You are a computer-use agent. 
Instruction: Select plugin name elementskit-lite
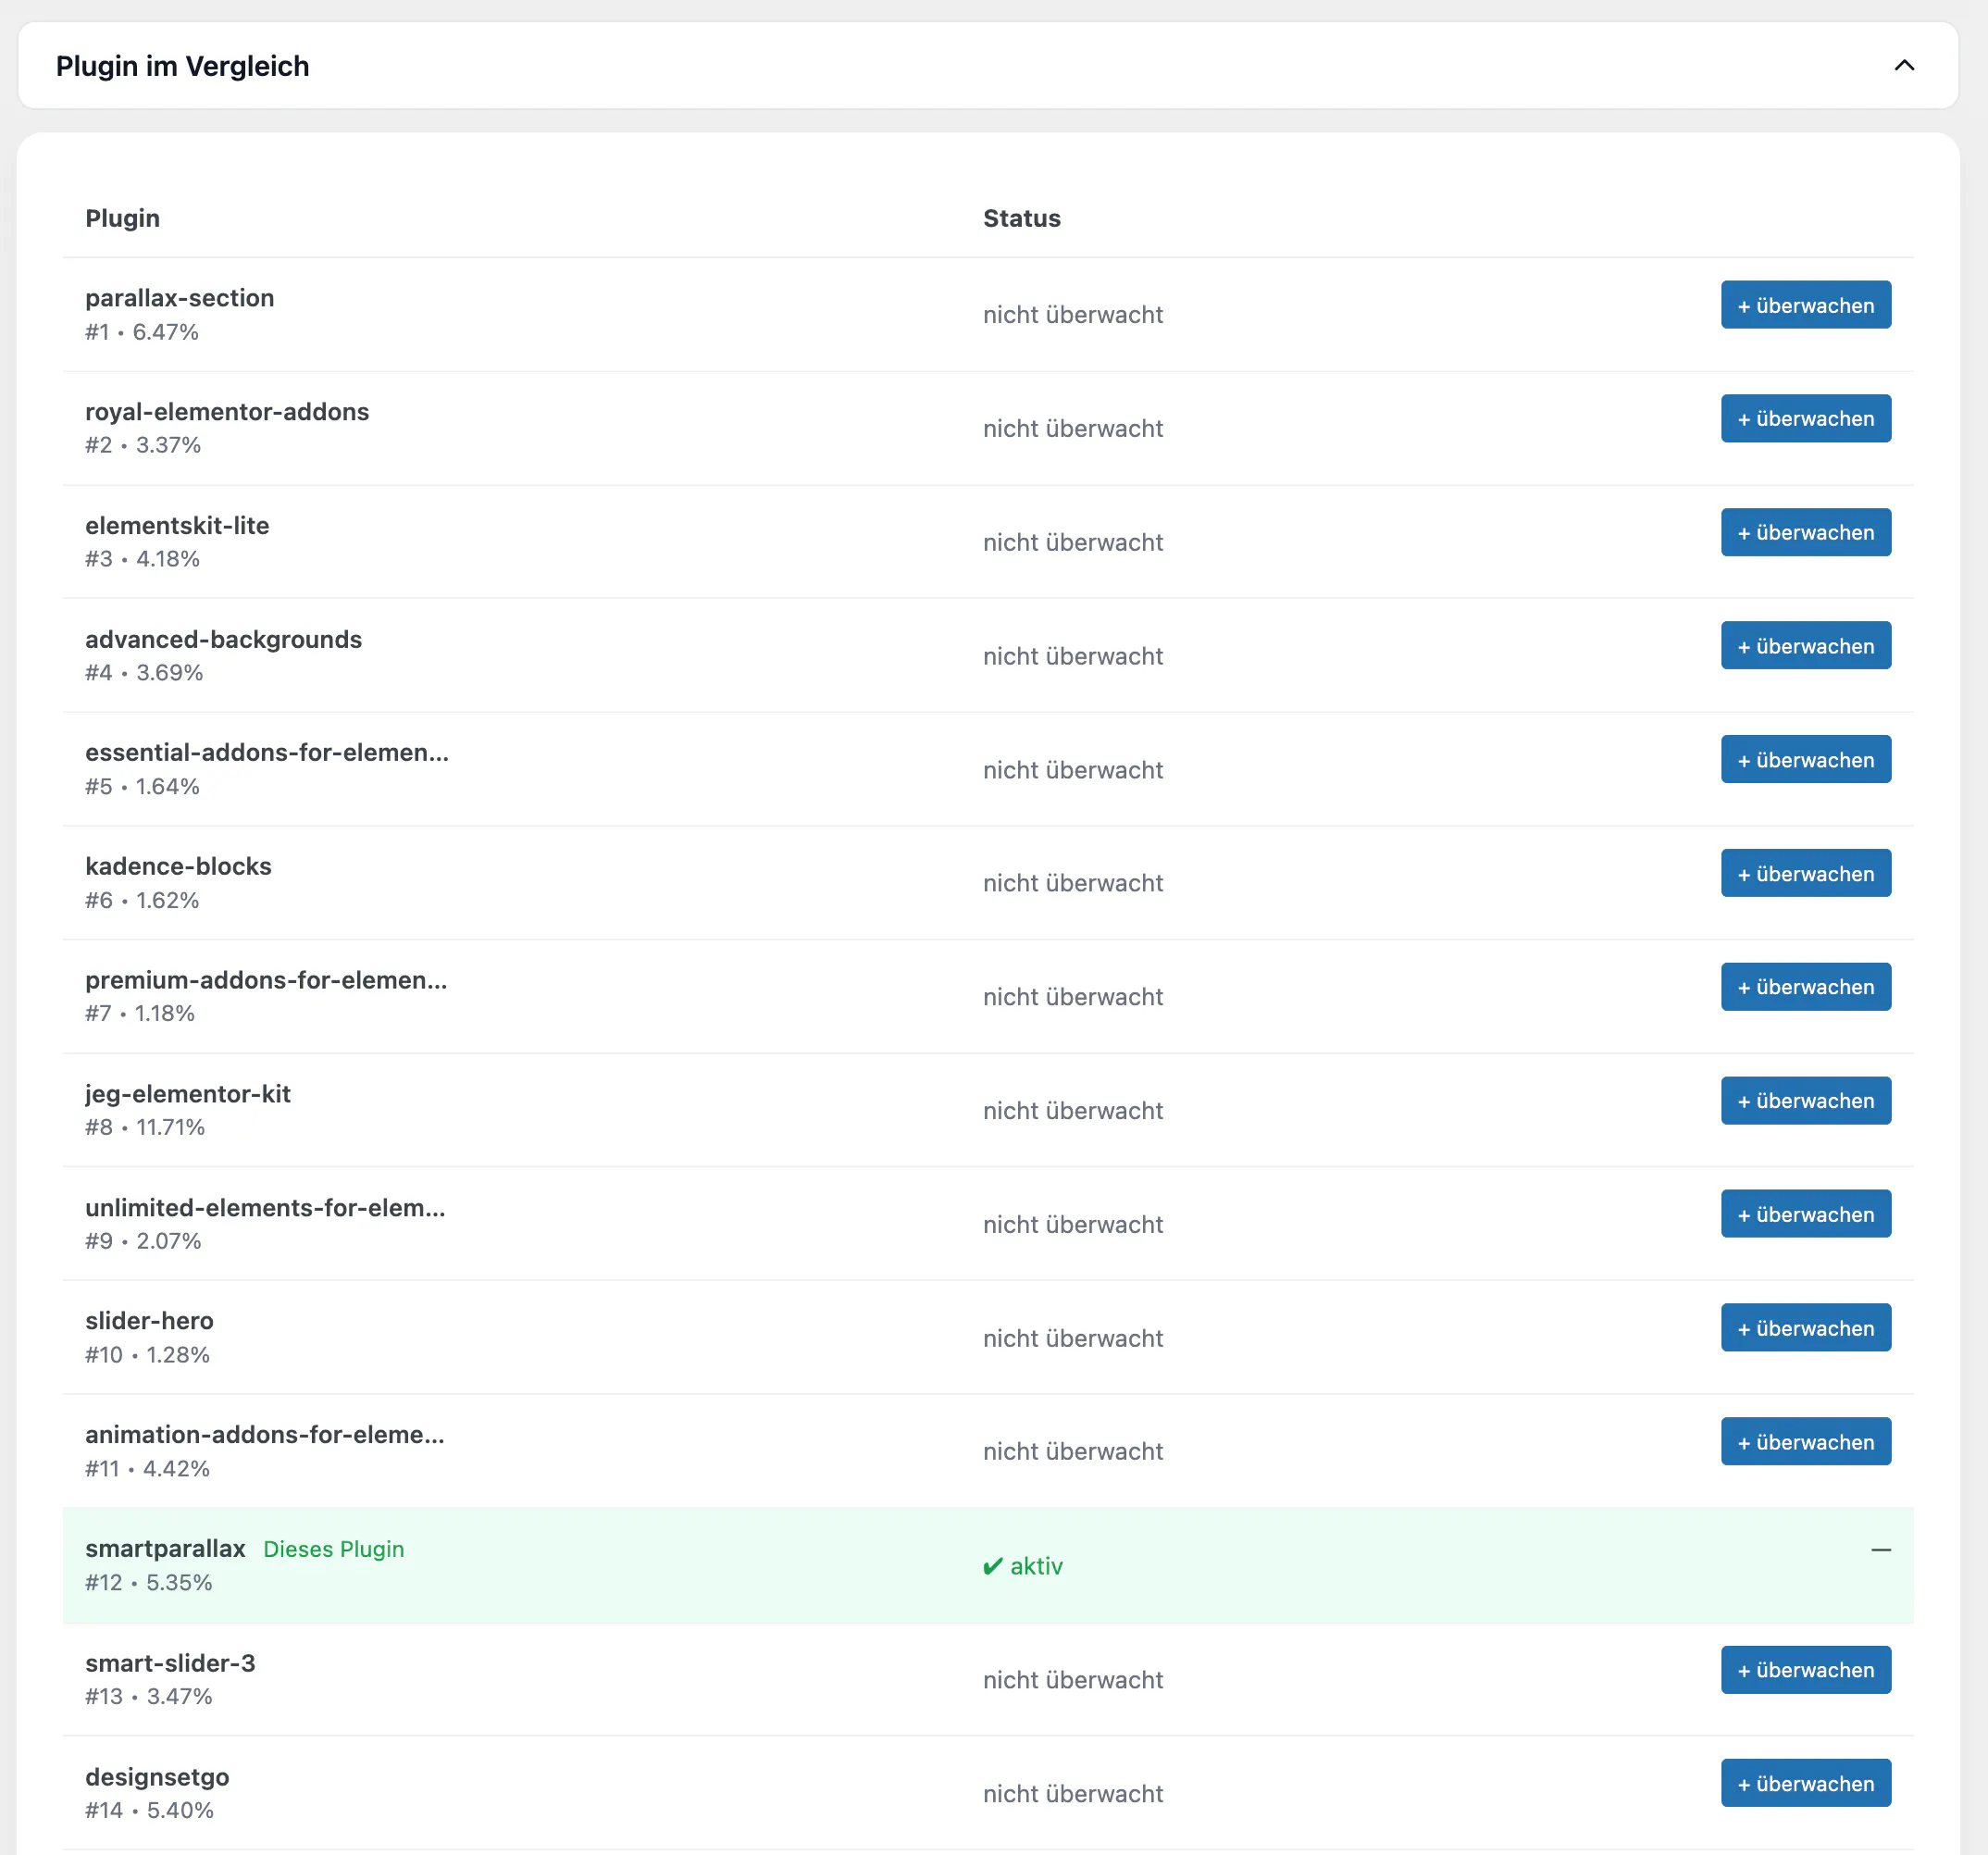[177, 525]
